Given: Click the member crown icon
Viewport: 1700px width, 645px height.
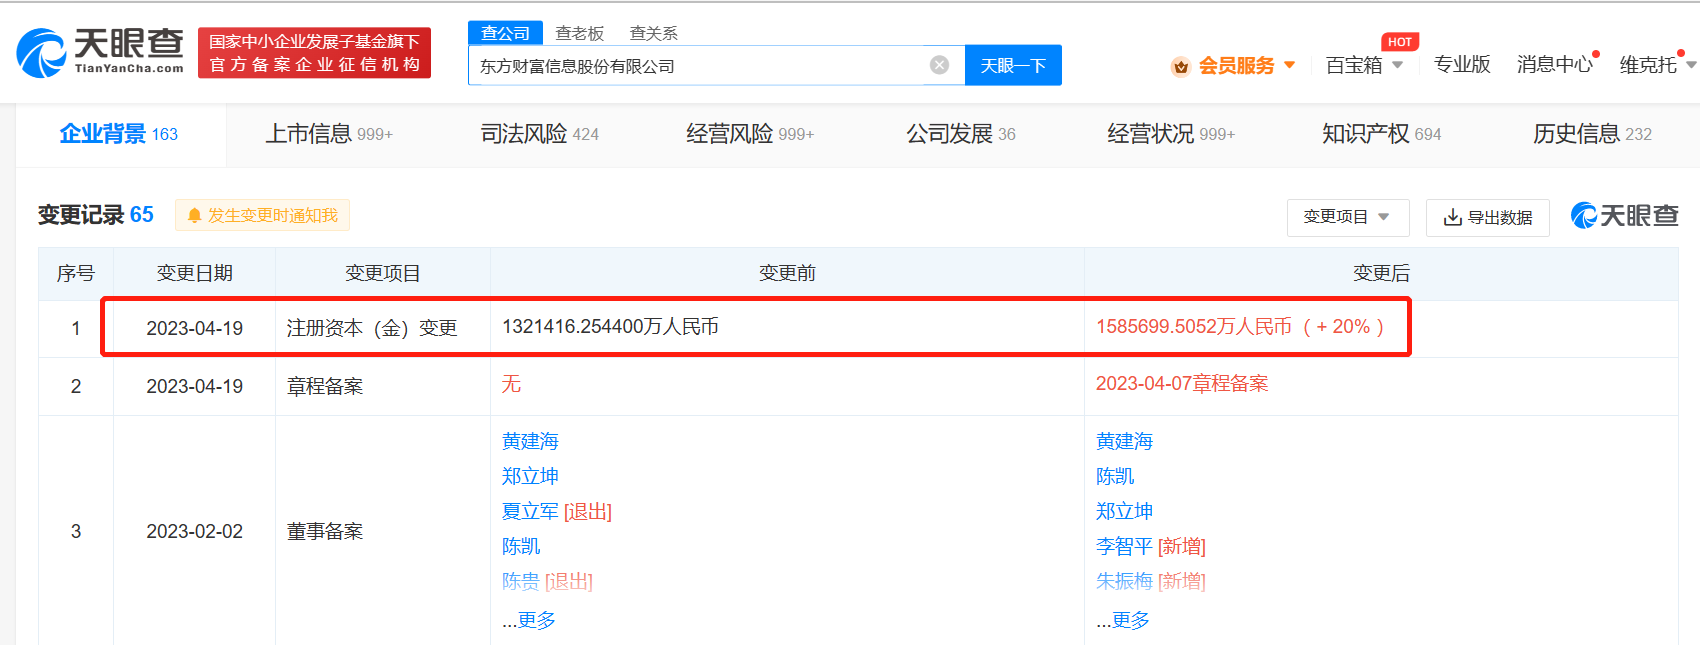Looking at the screenshot, I should pyautogui.click(x=1181, y=66).
